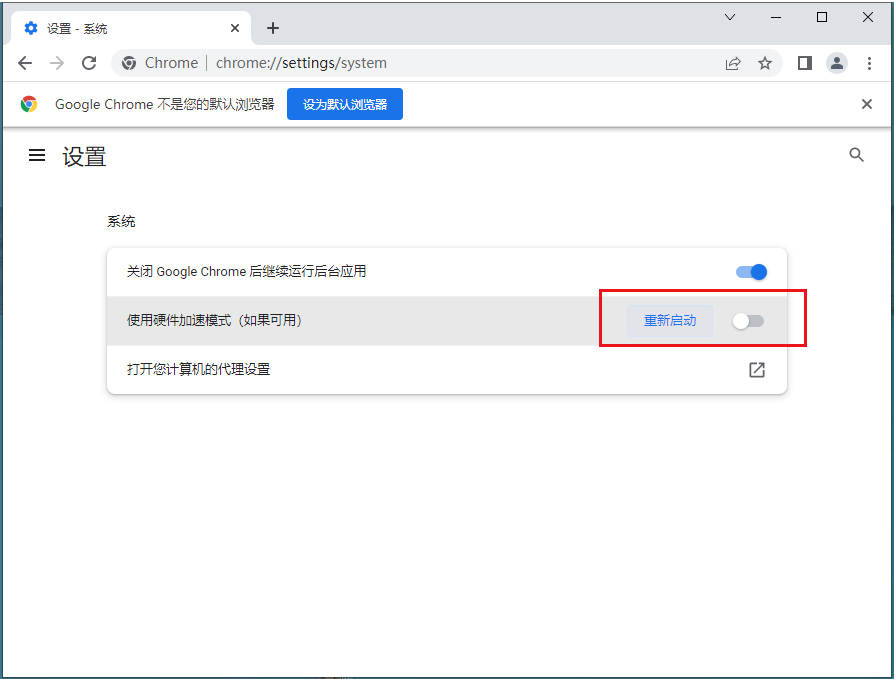This screenshot has width=894, height=679.
Task: Open proxy settings external link icon
Action: tap(757, 369)
